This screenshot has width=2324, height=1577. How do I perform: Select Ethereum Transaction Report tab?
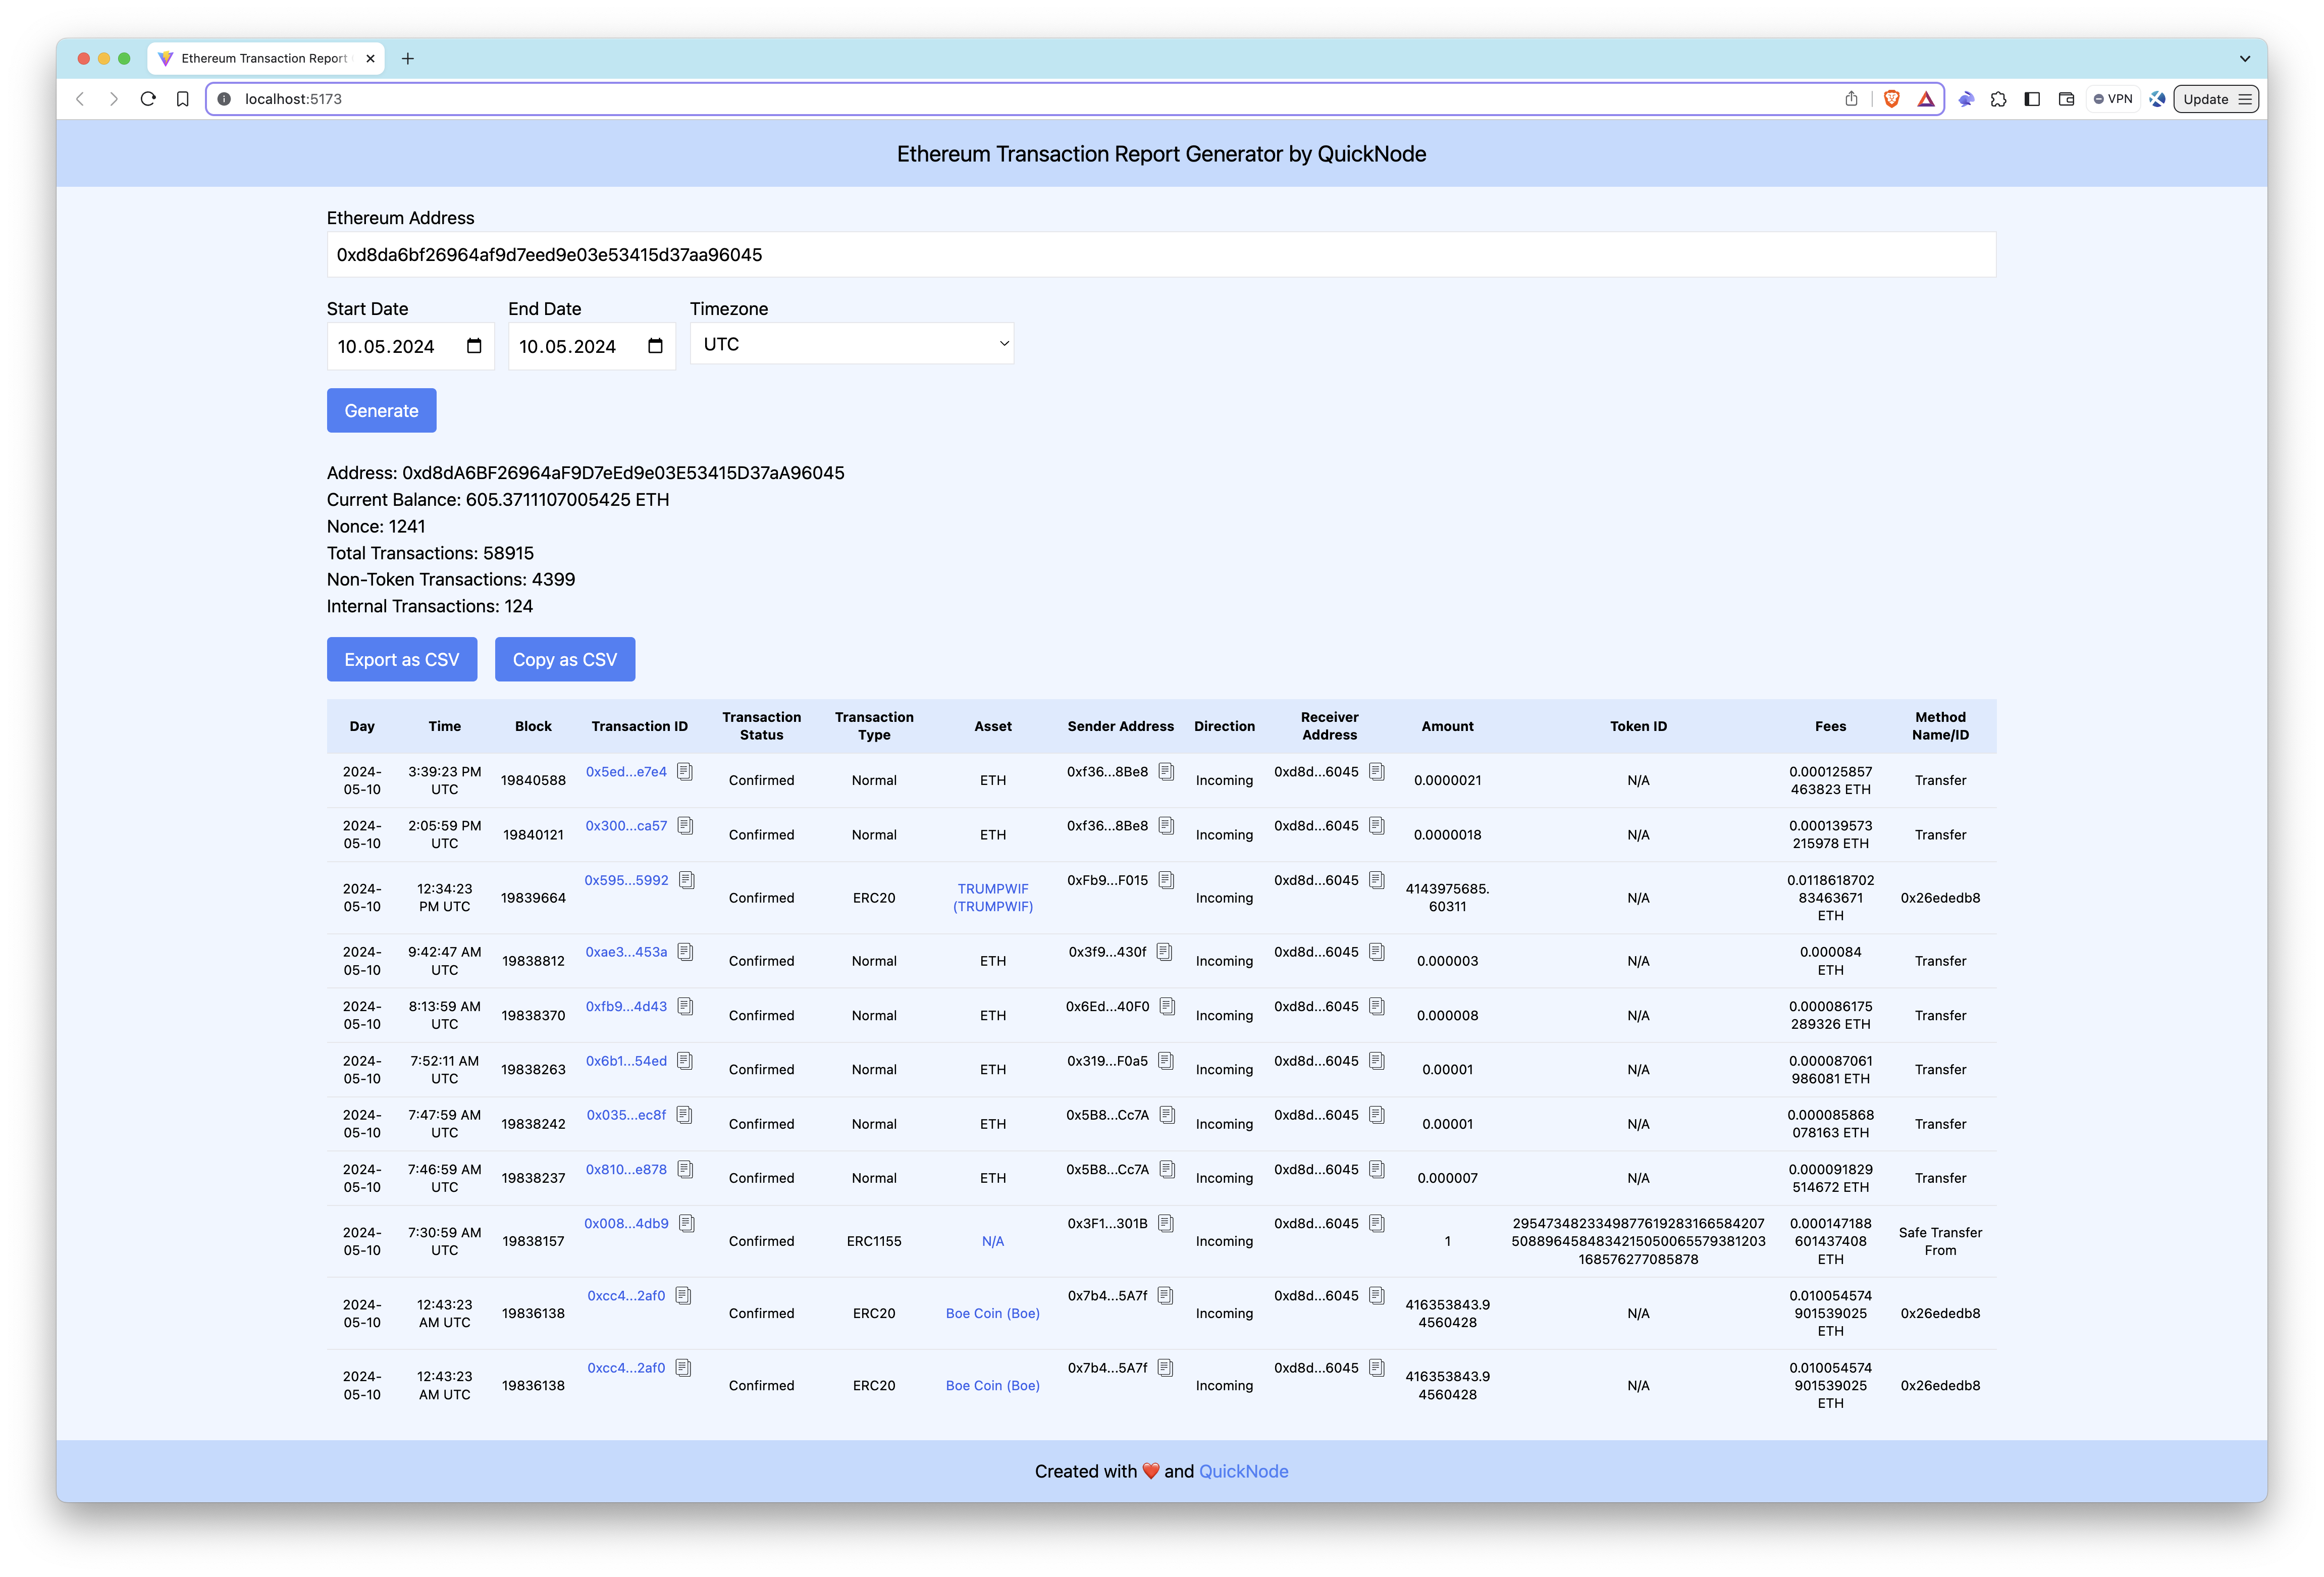click(x=264, y=59)
